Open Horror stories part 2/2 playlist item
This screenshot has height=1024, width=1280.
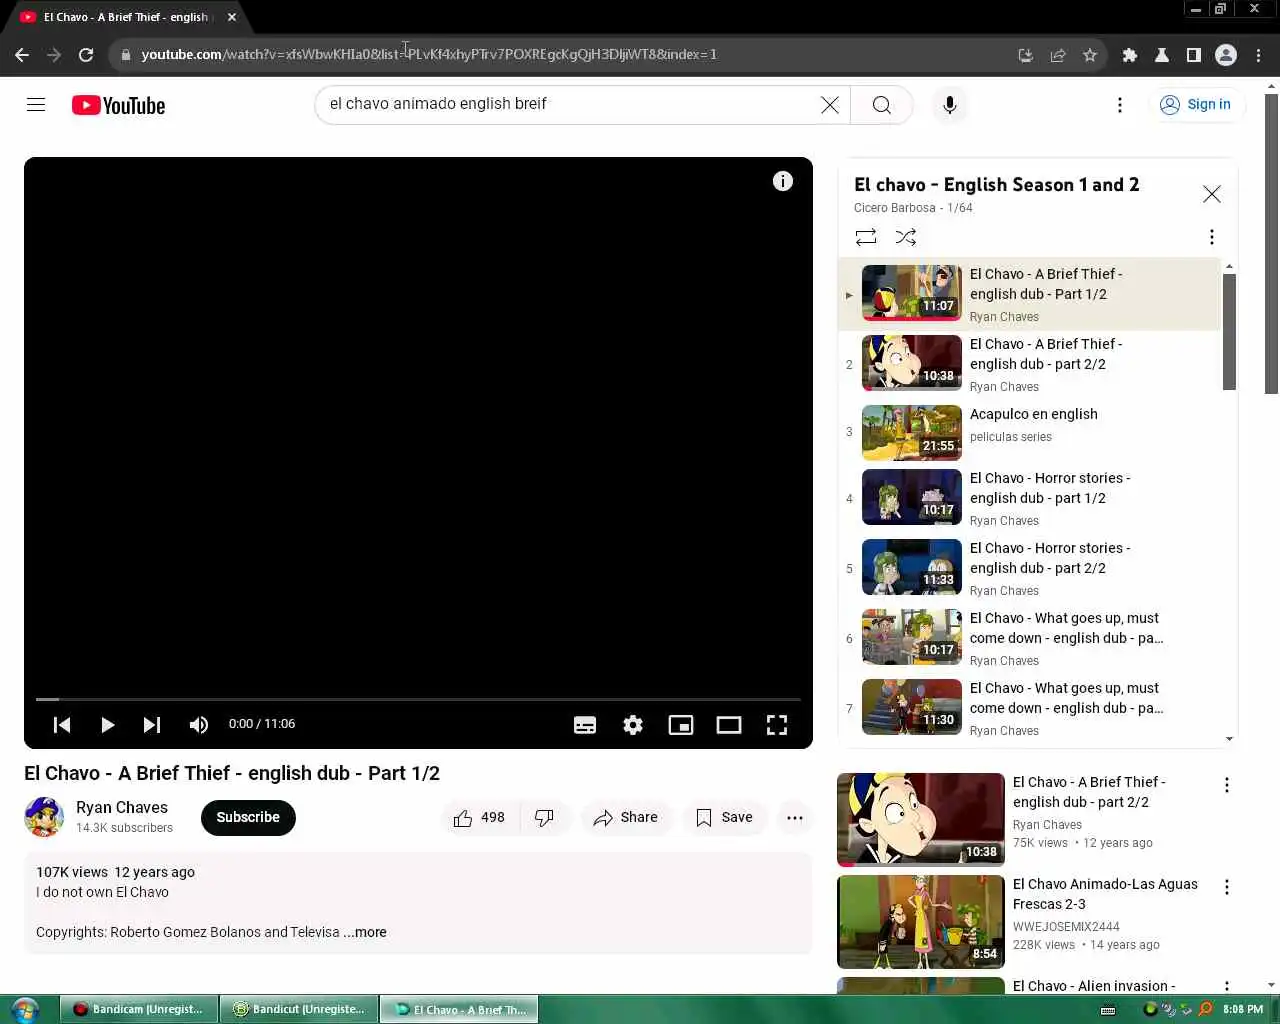click(x=1030, y=569)
